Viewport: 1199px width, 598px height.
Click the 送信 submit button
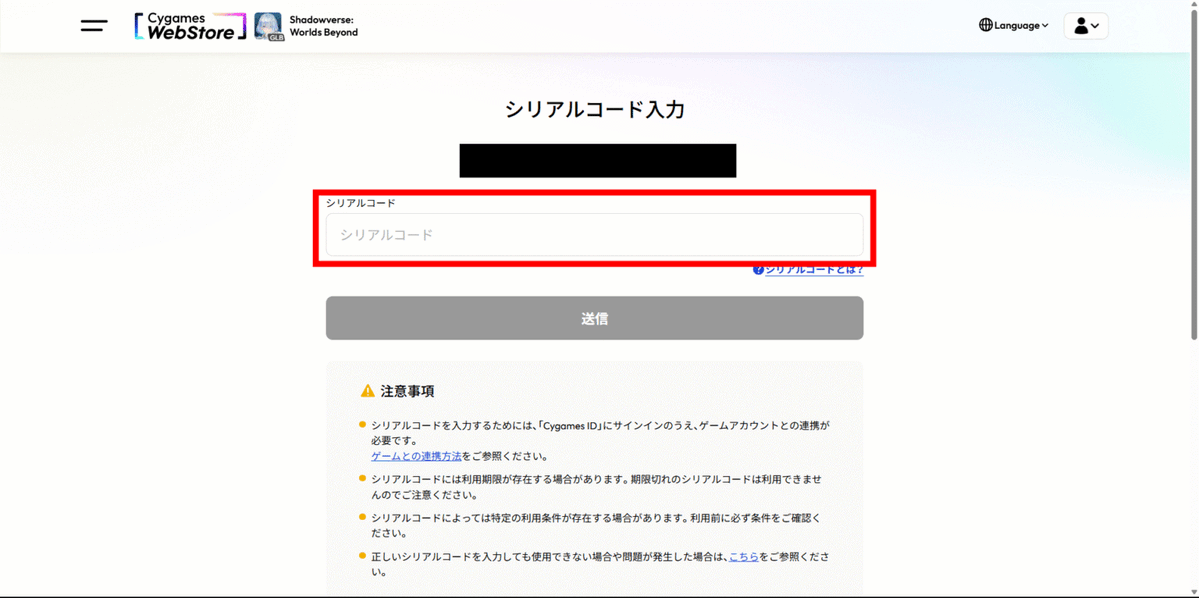594,318
